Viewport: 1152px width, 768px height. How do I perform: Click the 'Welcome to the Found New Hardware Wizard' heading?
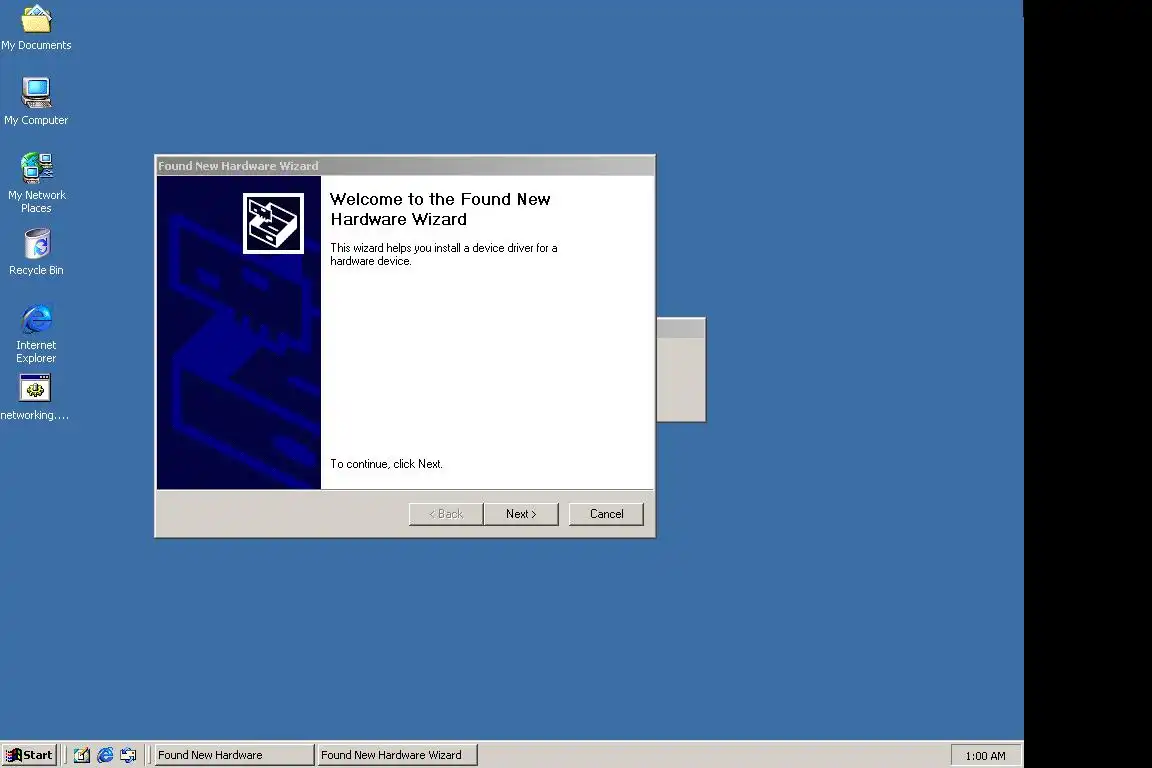tap(440, 209)
